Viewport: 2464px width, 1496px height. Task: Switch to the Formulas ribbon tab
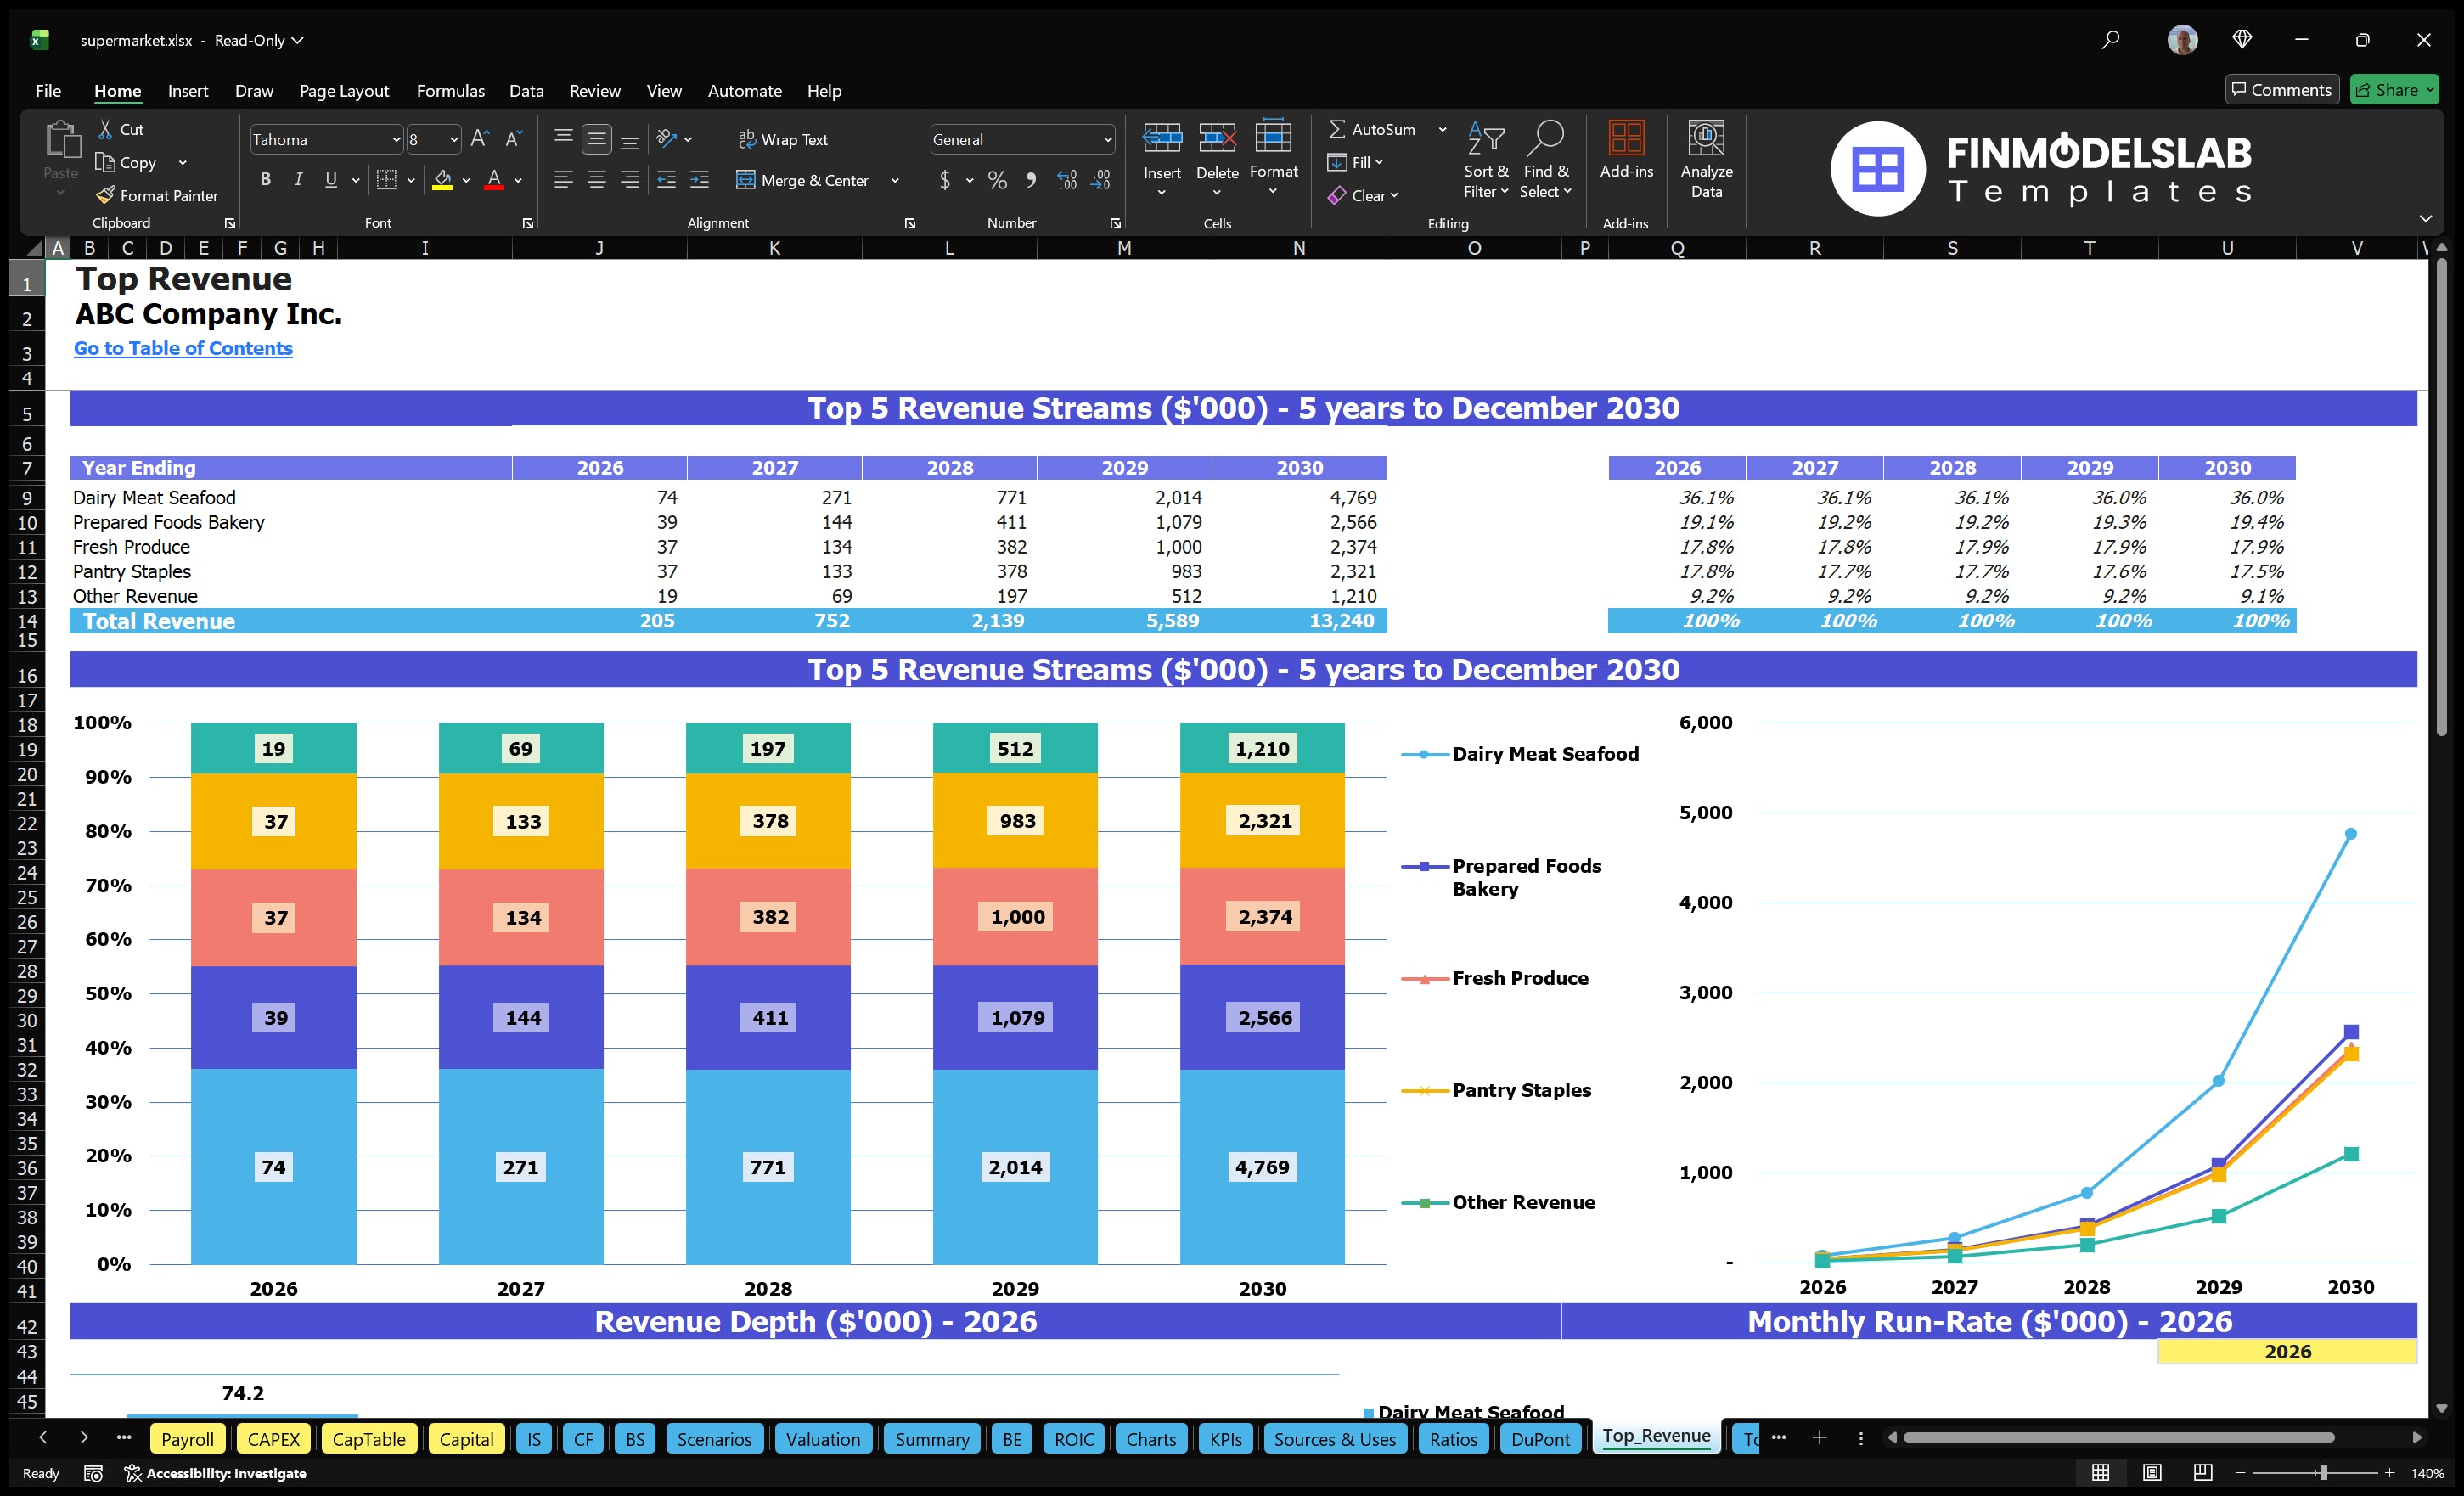450,91
